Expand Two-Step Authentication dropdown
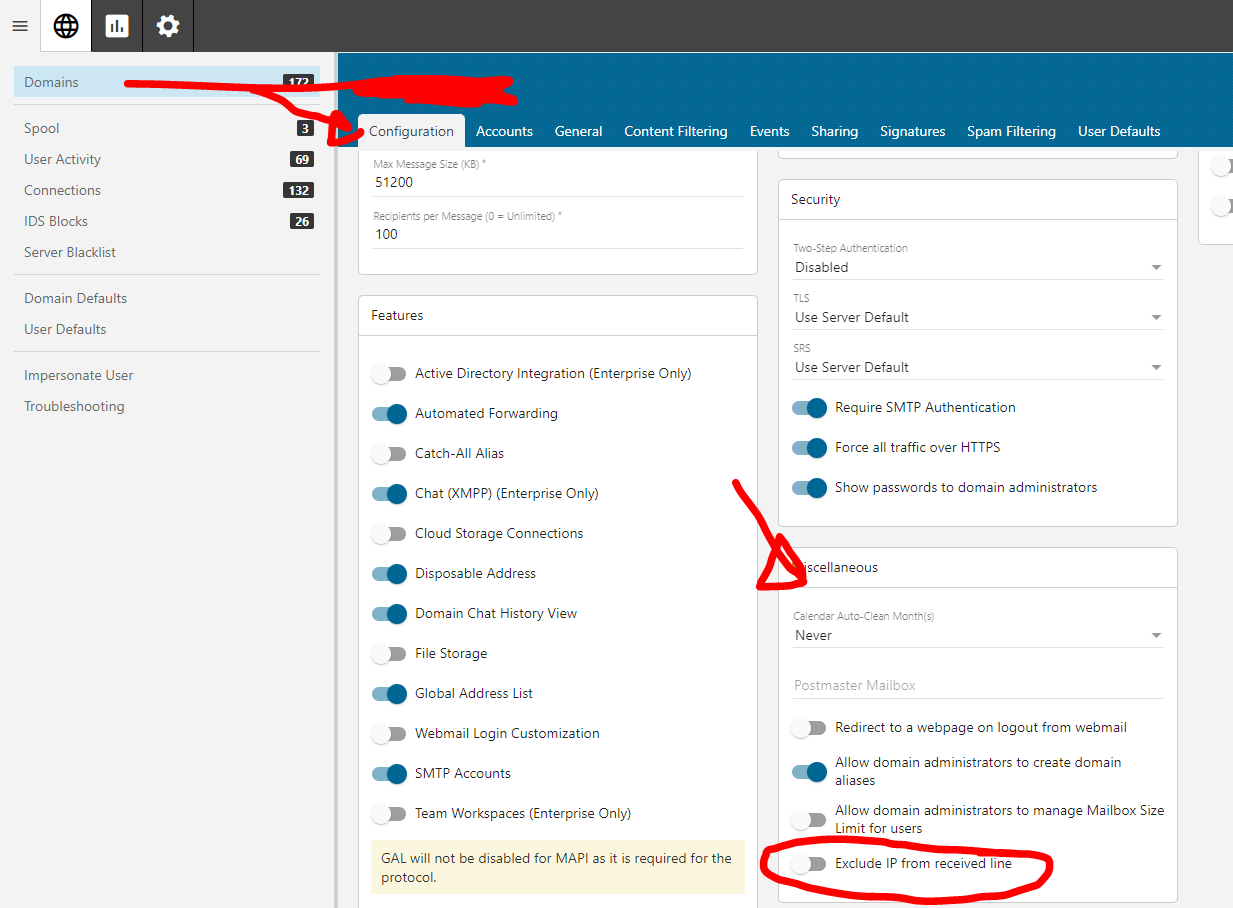This screenshot has width=1233, height=908. point(977,267)
